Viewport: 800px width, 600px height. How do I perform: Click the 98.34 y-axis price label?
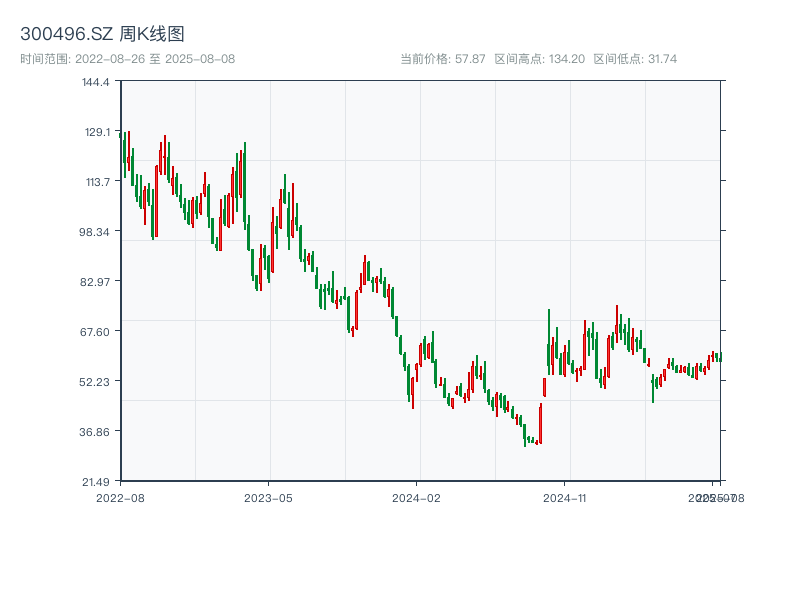[x=96, y=231]
